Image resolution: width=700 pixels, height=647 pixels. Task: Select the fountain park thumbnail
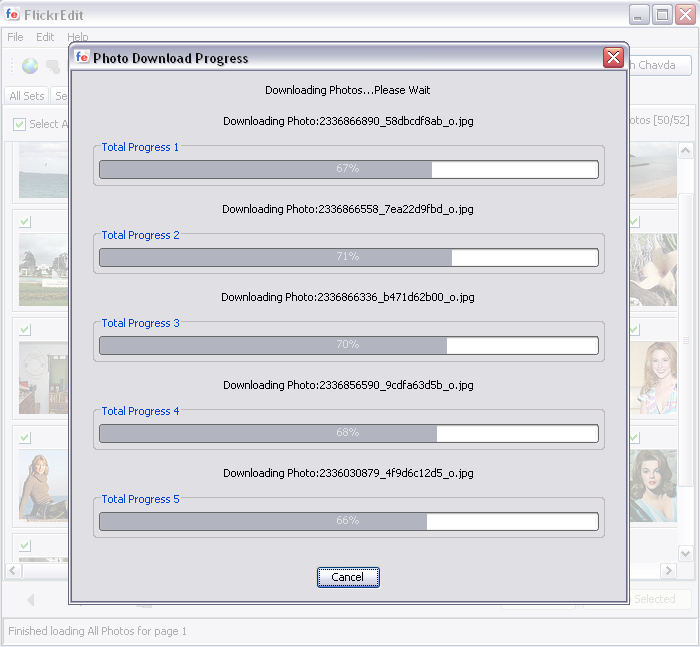(43, 269)
